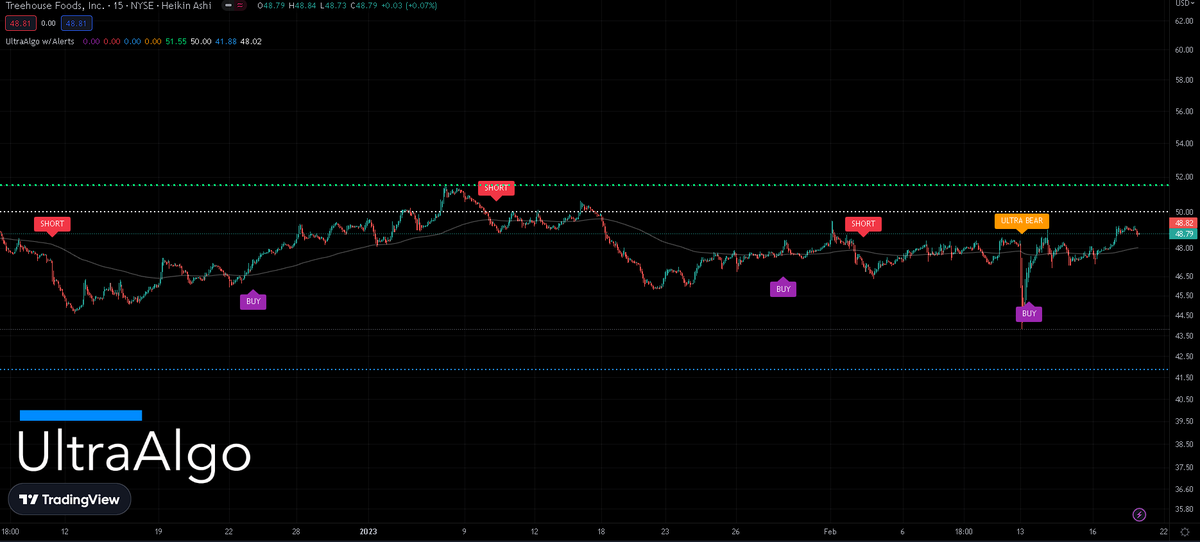Screen dimensions: 1200x542
Task: Click the green dotted 51.55 level line
Action: [585, 185]
